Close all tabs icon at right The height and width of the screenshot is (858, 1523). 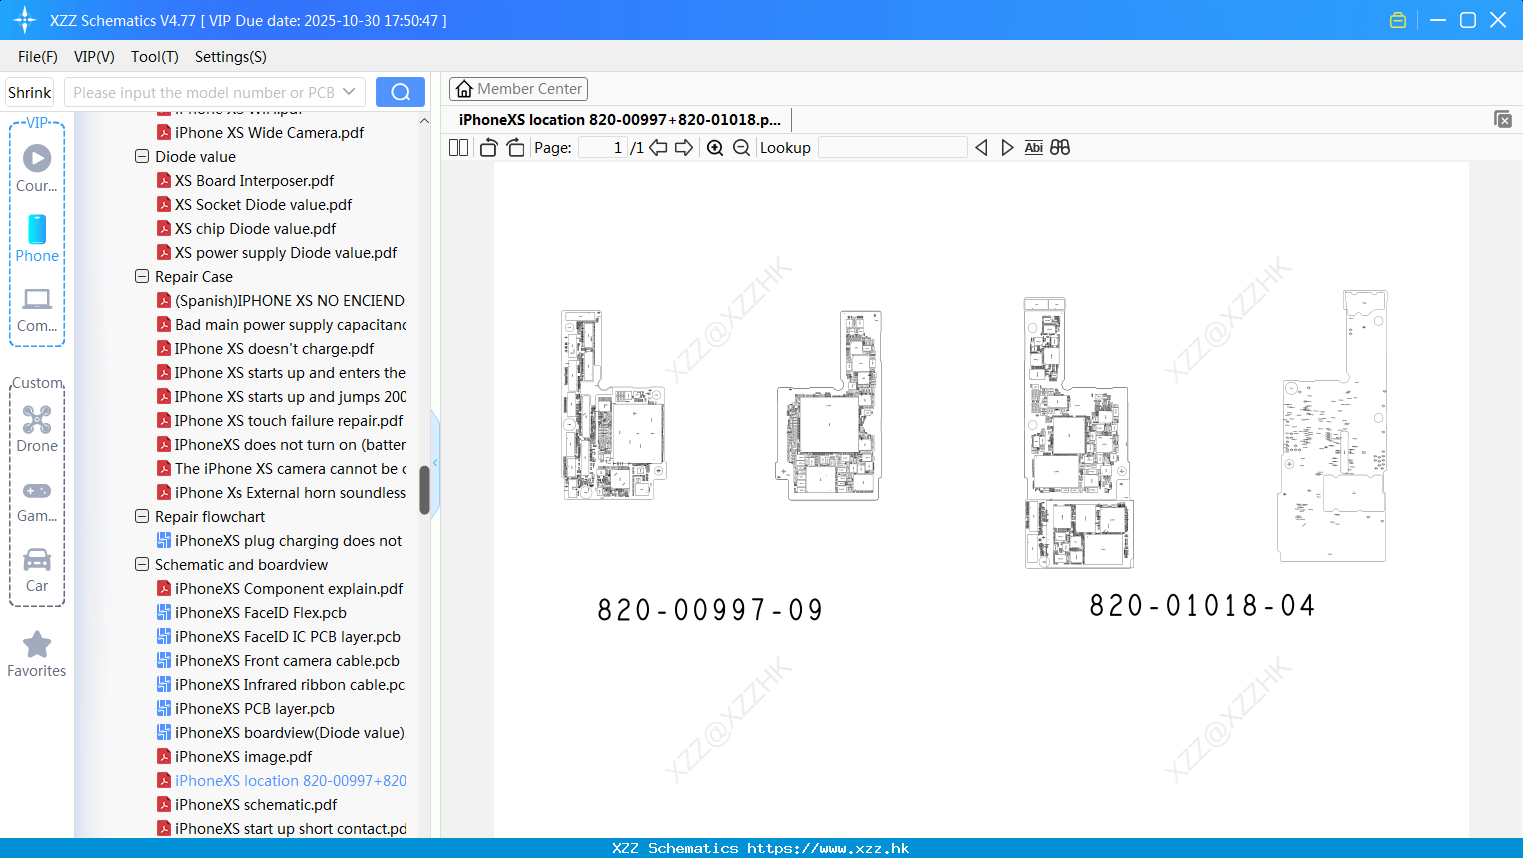coord(1503,119)
